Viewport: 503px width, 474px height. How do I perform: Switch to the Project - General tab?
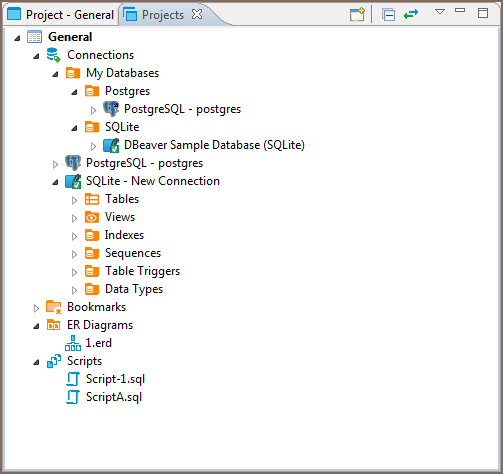tap(61, 15)
